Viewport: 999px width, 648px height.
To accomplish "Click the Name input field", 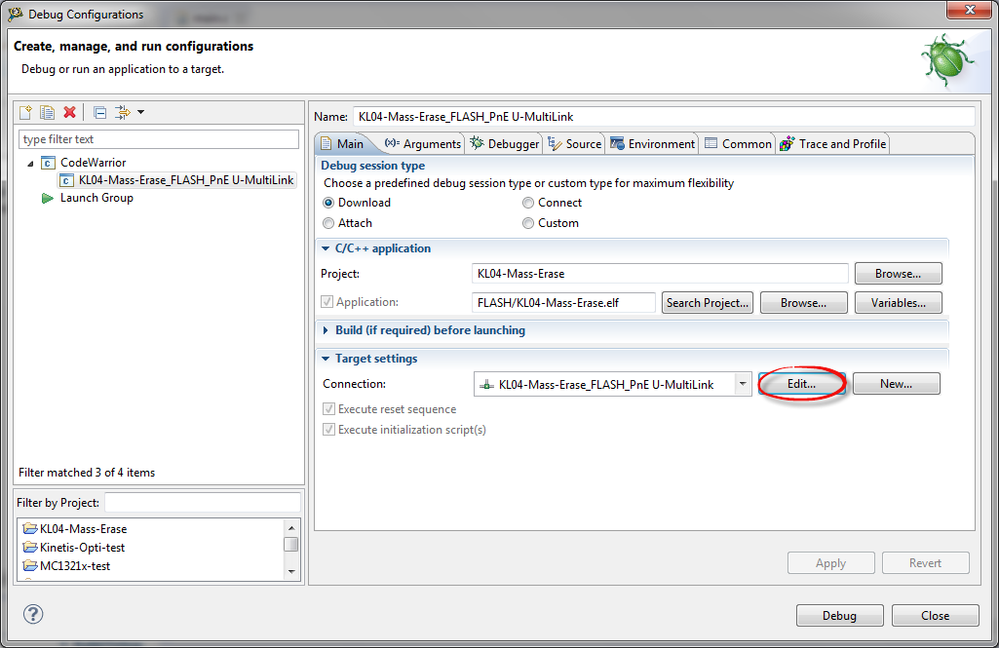I will point(664,117).
